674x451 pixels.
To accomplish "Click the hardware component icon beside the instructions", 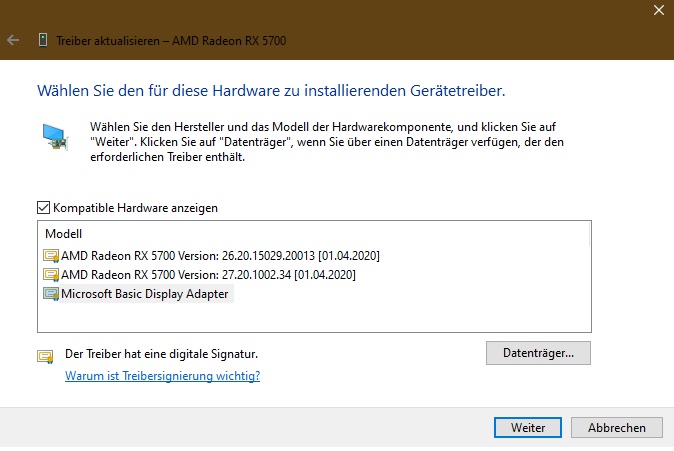I will pos(55,136).
